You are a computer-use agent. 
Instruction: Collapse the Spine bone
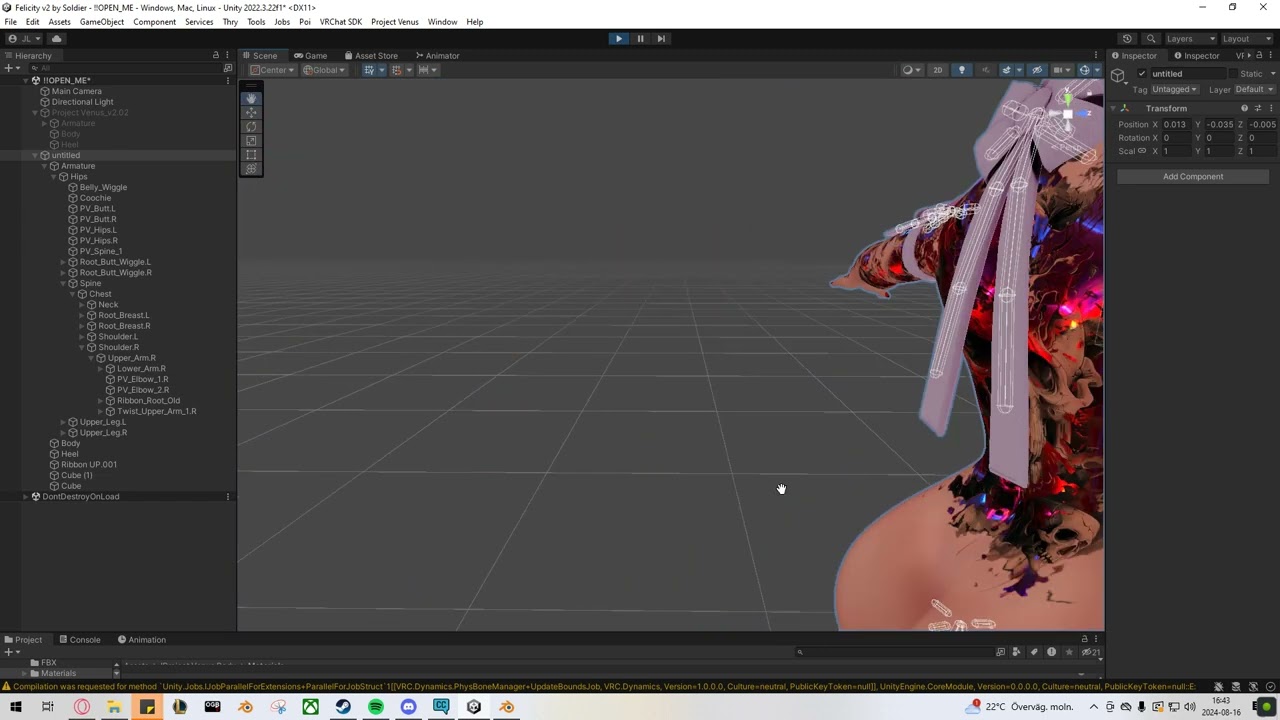click(x=63, y=283)
